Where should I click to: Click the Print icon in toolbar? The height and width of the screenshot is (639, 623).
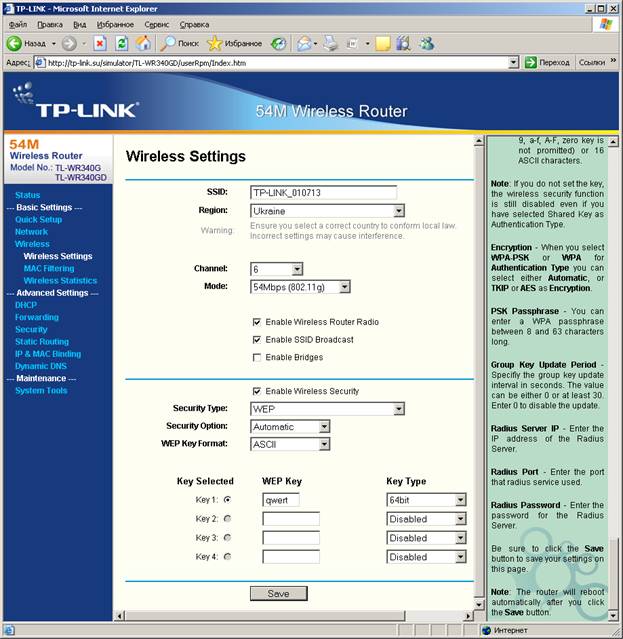(x=330, y=43)
